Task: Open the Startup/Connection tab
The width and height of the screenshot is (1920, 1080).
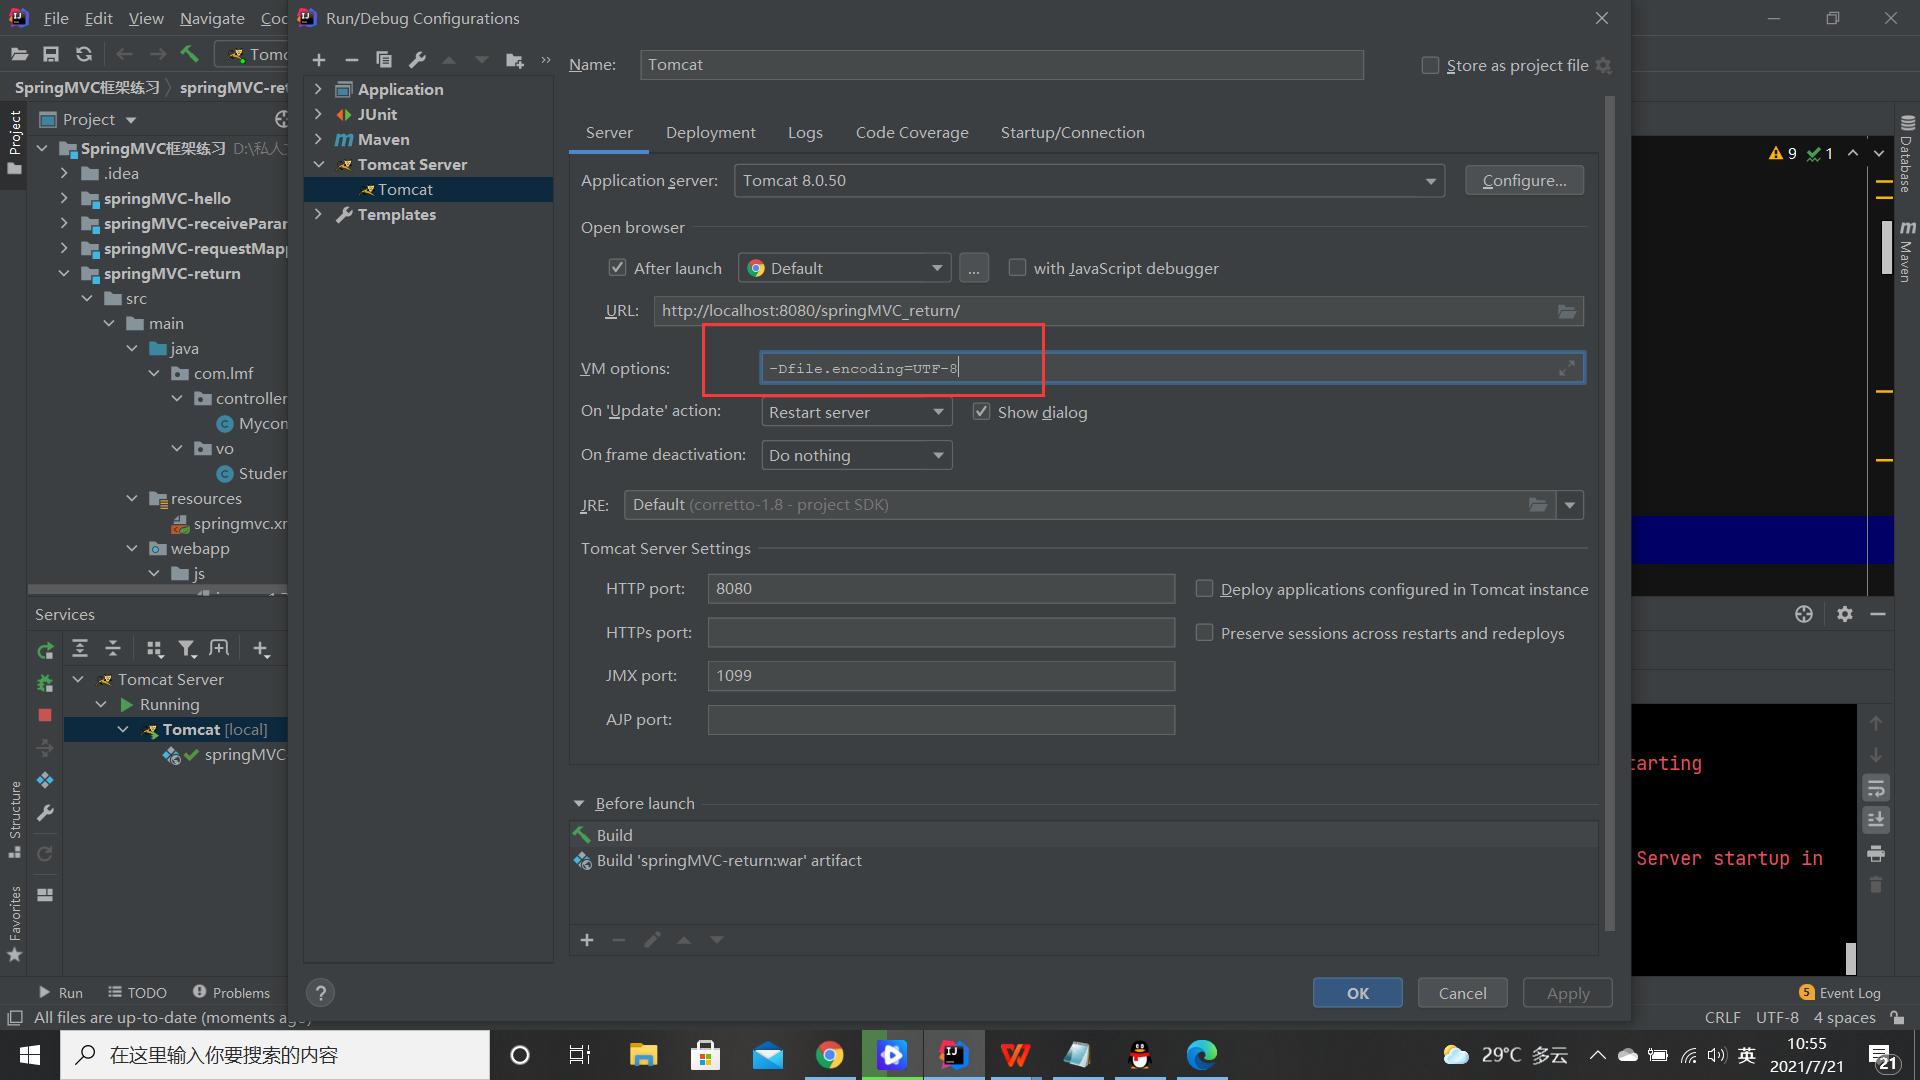Action: point(1071,132)
